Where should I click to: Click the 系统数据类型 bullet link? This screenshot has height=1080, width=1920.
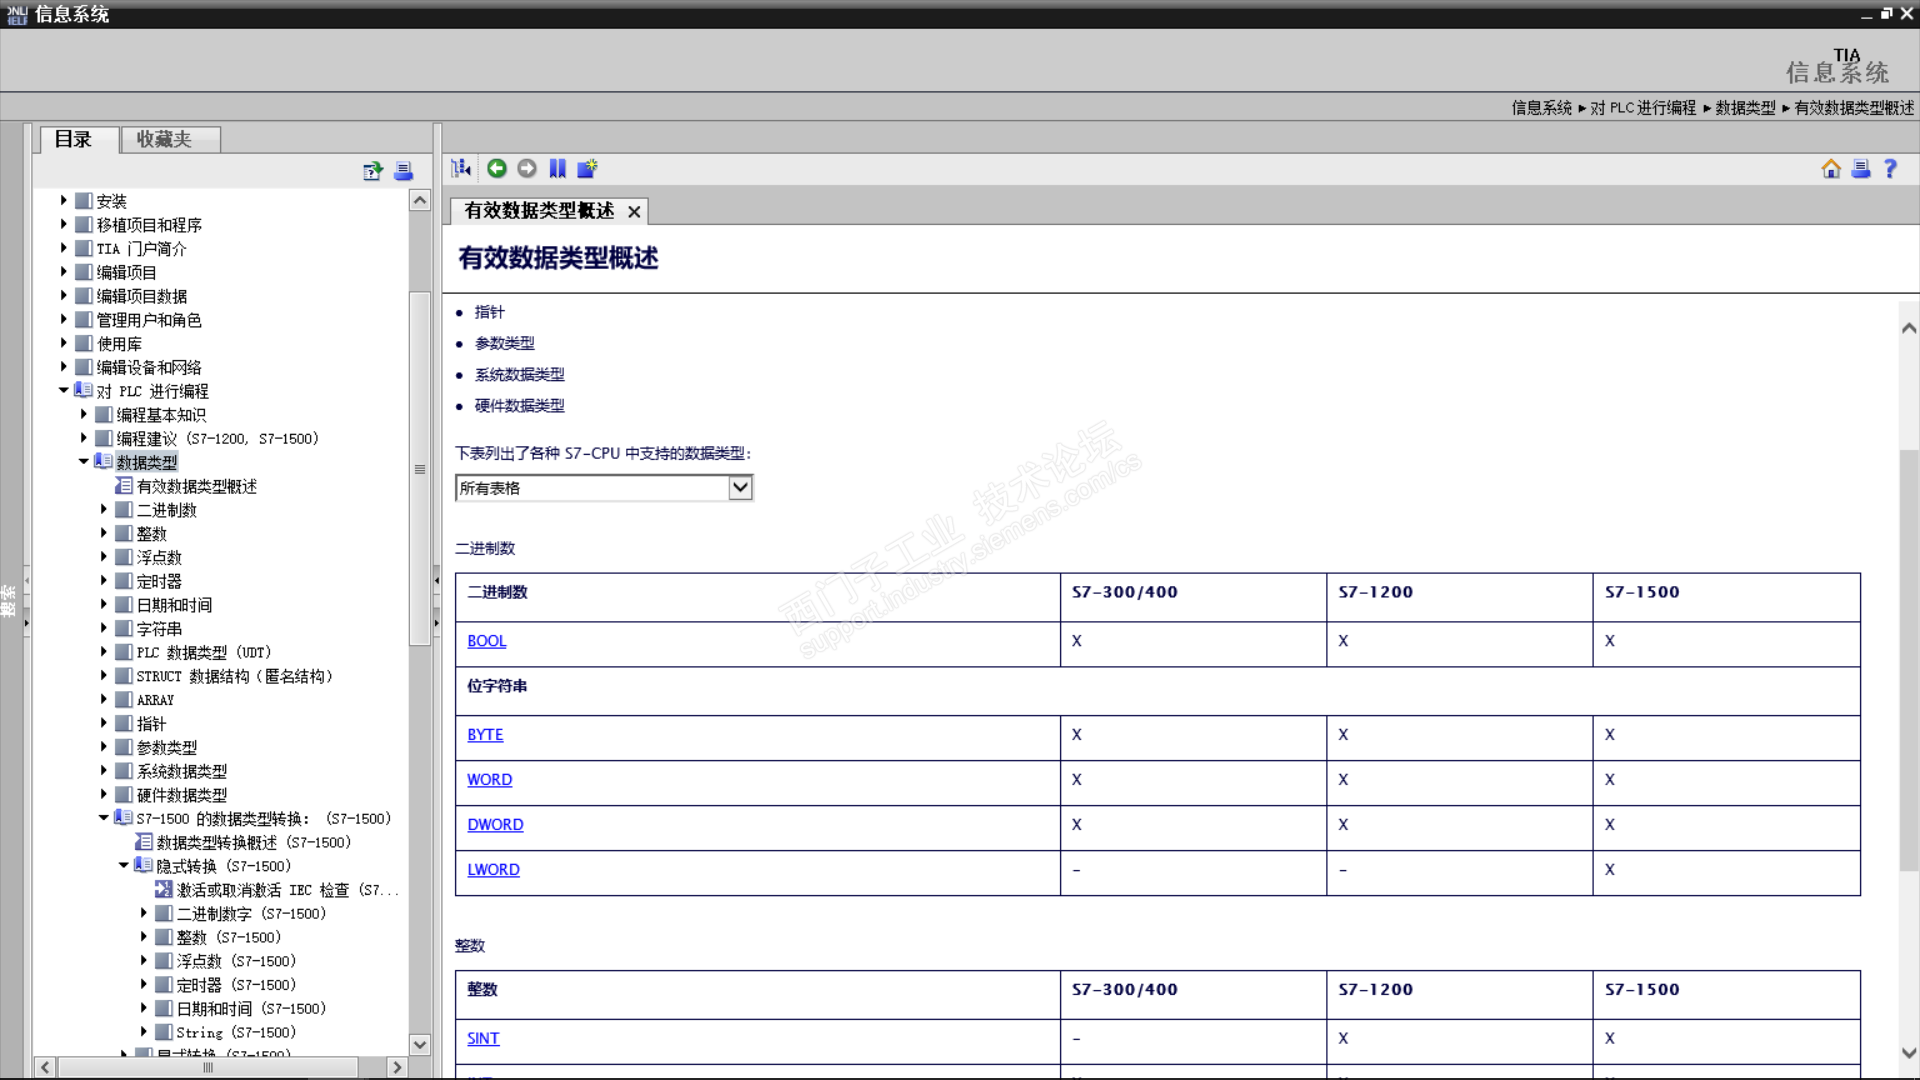click(519, 375)
